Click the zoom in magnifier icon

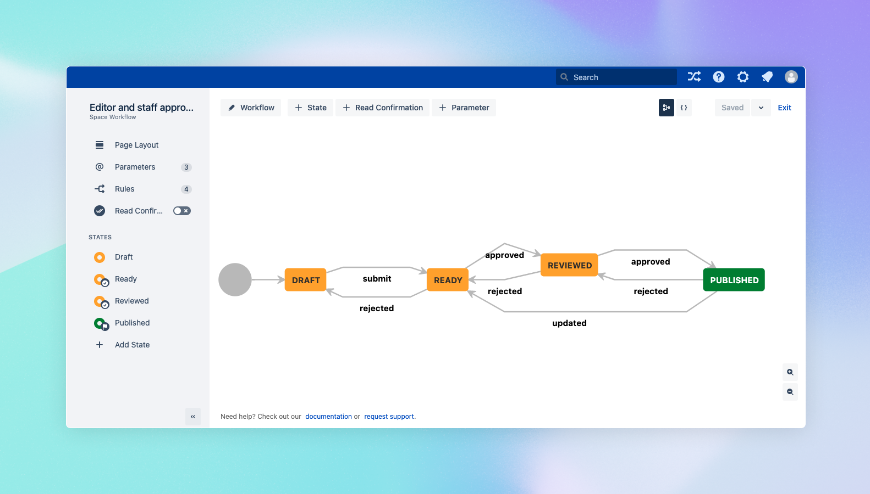pyautogui.click(x=790, y=372)
